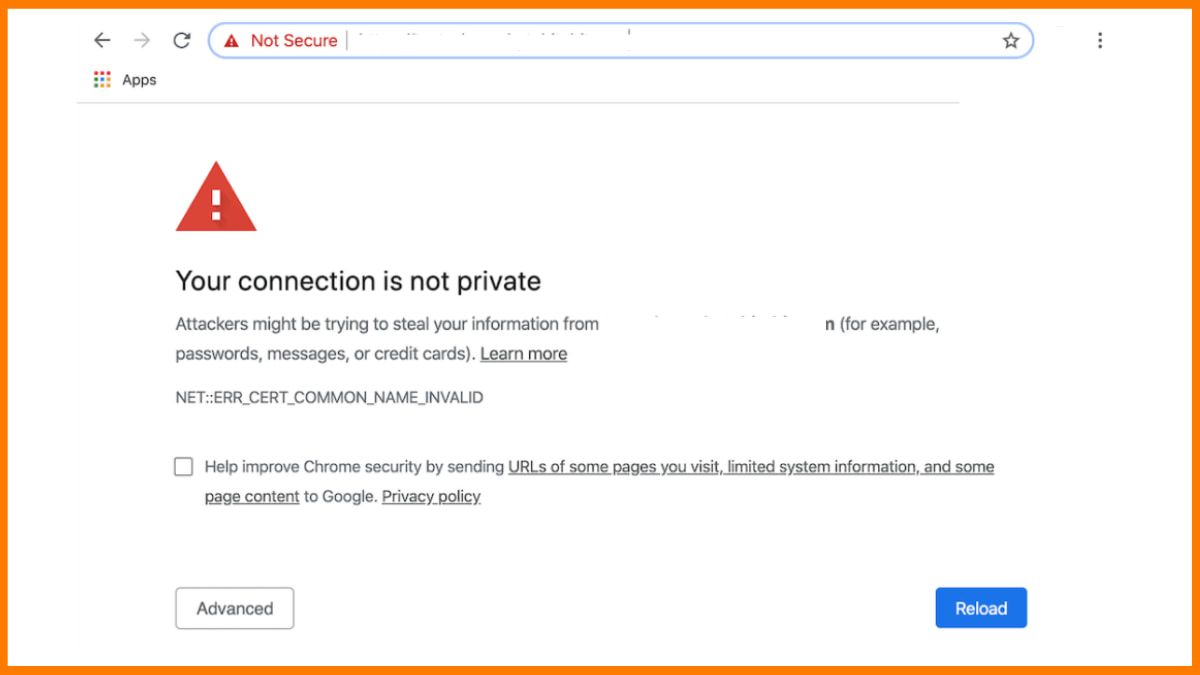Enable the Help improve Chrome security checkbox
The height and width of the screenshot is (675, 1200).
tap(184, 467)
